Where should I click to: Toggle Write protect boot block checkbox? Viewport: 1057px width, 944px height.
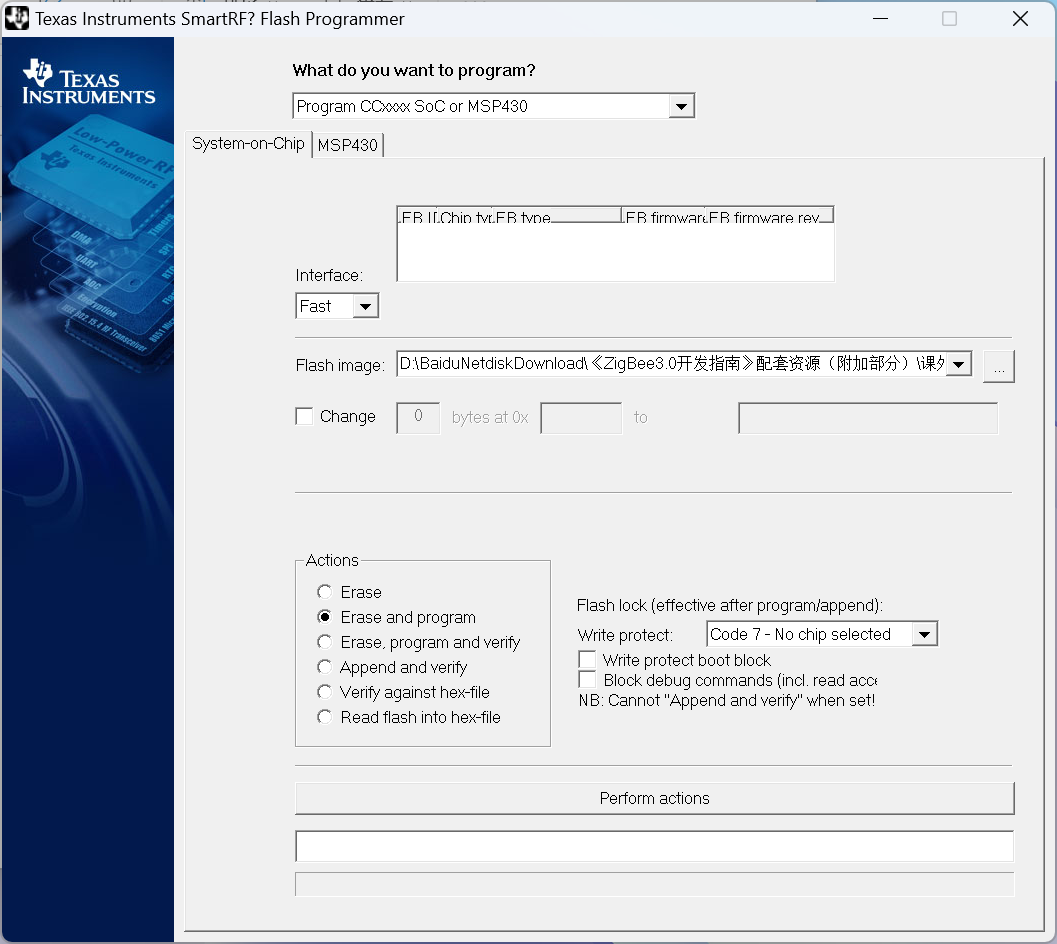587,660
